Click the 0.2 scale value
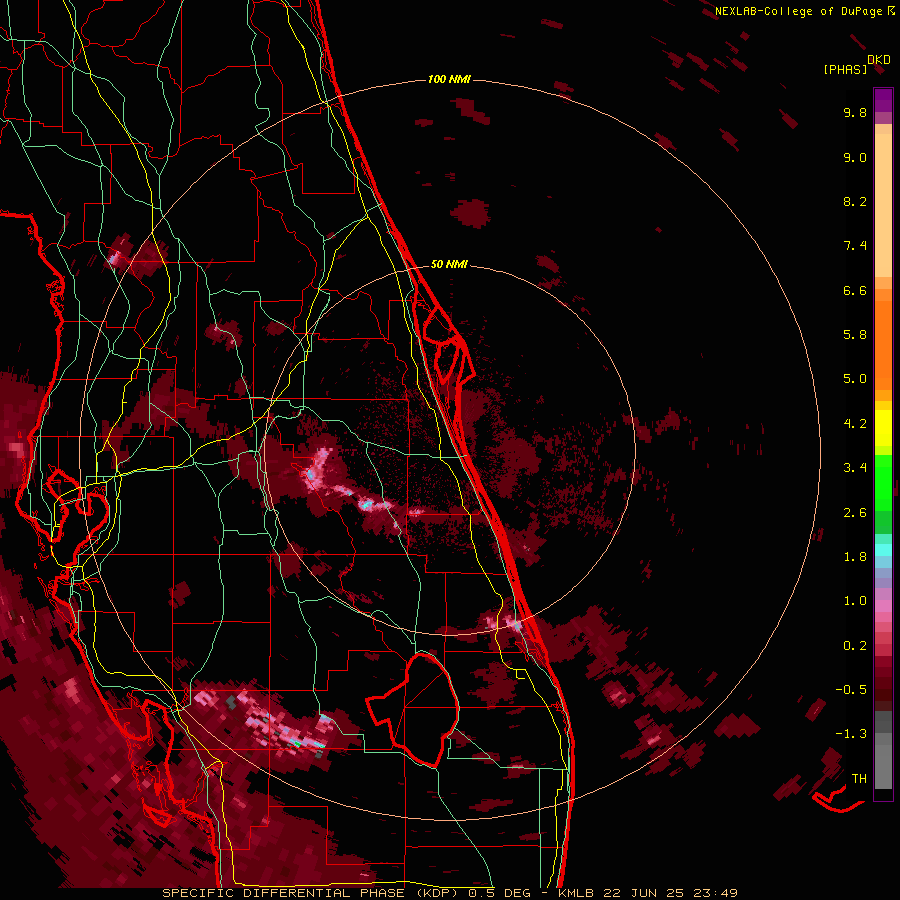This screenshot has width=900, height=900. pos(855,646)
